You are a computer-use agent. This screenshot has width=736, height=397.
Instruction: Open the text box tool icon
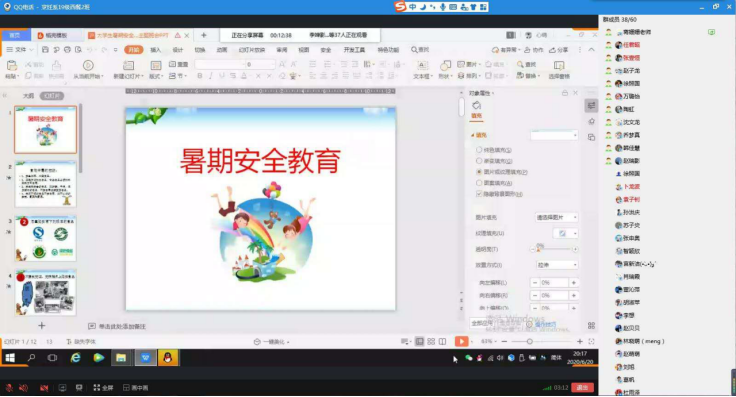coord(422,65)
